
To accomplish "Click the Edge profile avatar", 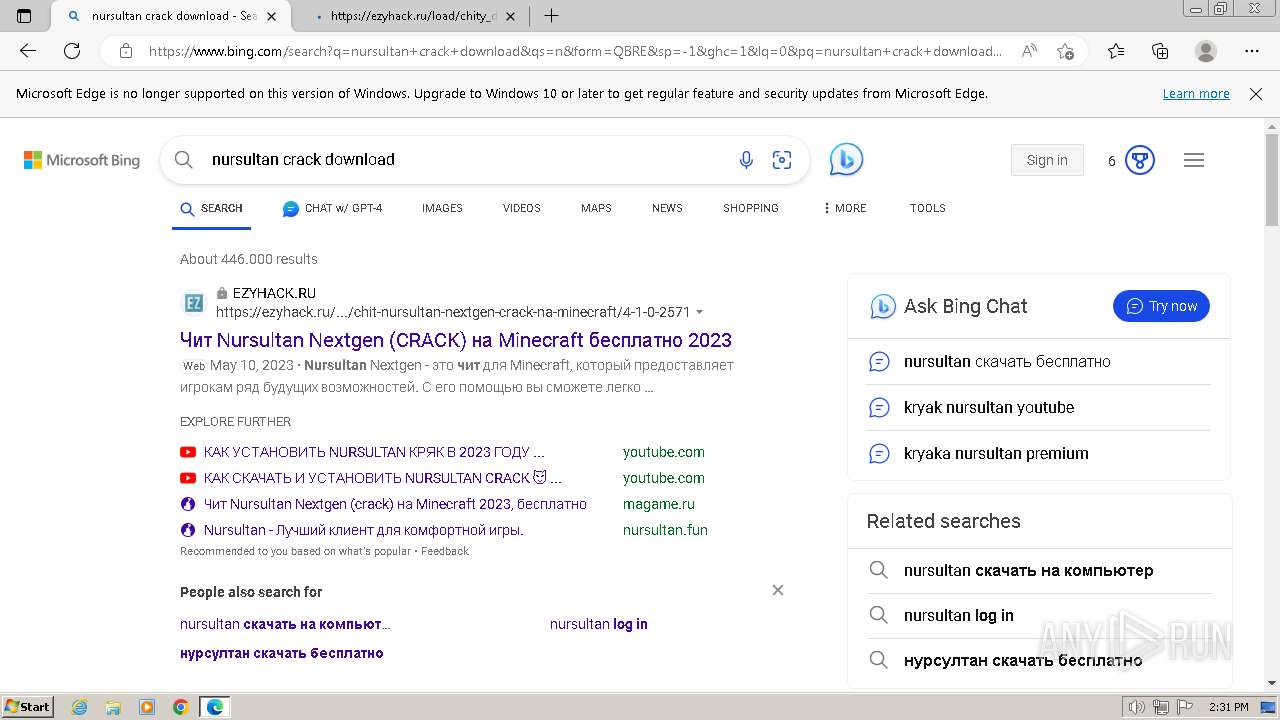I will (1206, 51).
